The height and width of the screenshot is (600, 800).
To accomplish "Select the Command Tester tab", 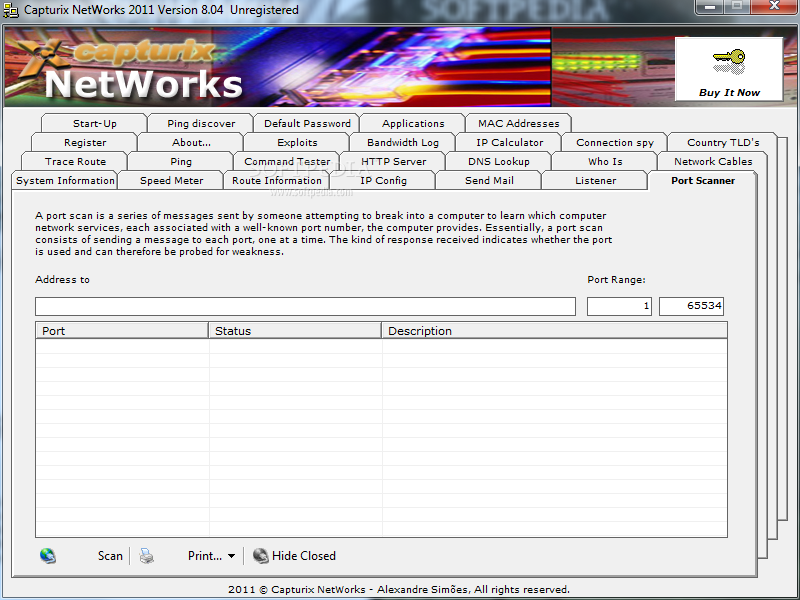I will (287, 161).
